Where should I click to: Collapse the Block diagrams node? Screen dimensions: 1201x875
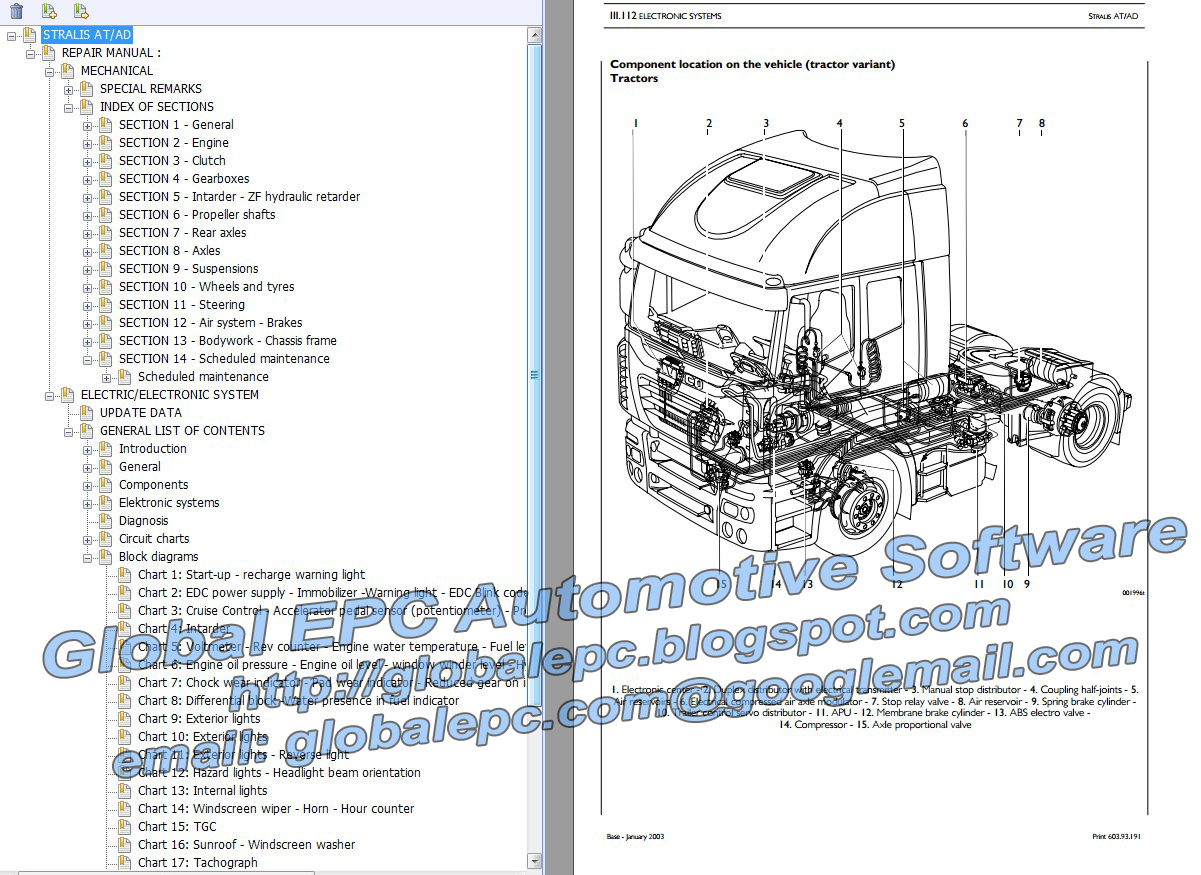coord(86,556)
